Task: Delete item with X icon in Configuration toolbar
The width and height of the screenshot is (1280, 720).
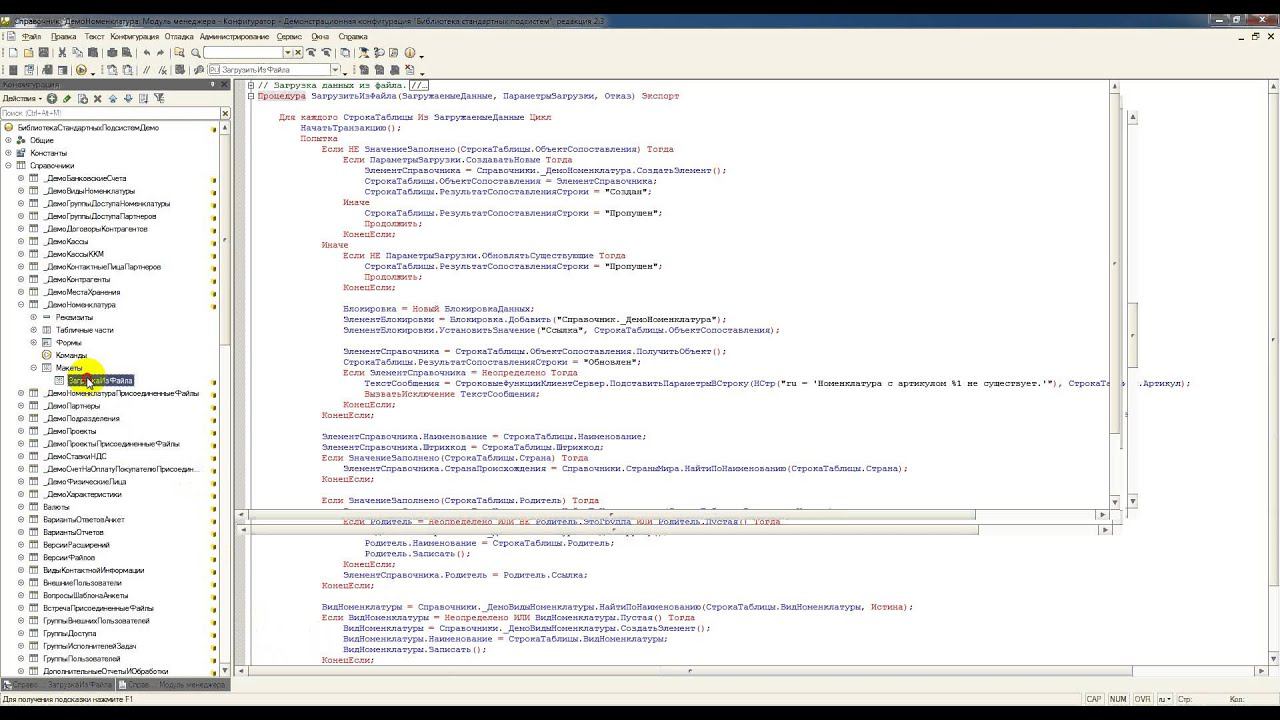Action: coord(97,98)
